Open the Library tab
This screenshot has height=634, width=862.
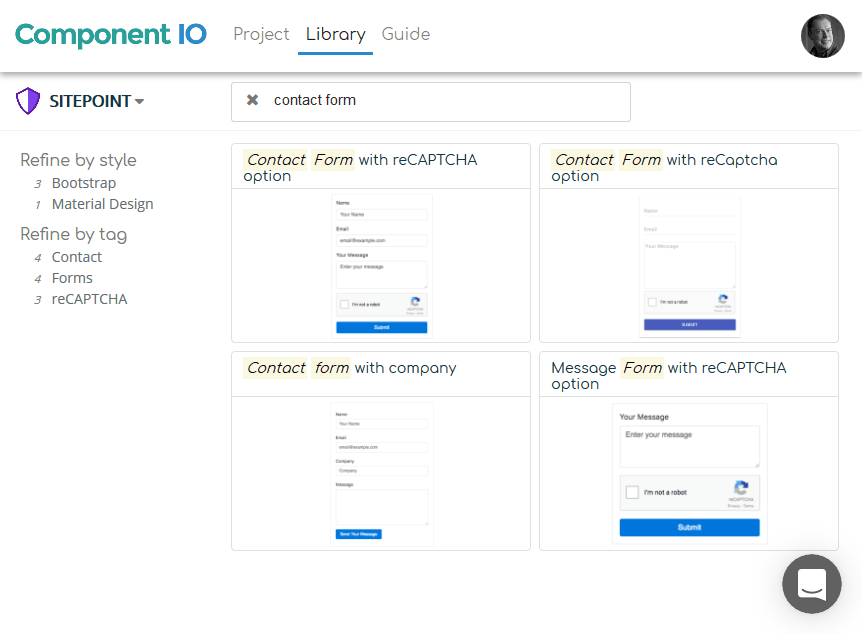click(335, 34)
